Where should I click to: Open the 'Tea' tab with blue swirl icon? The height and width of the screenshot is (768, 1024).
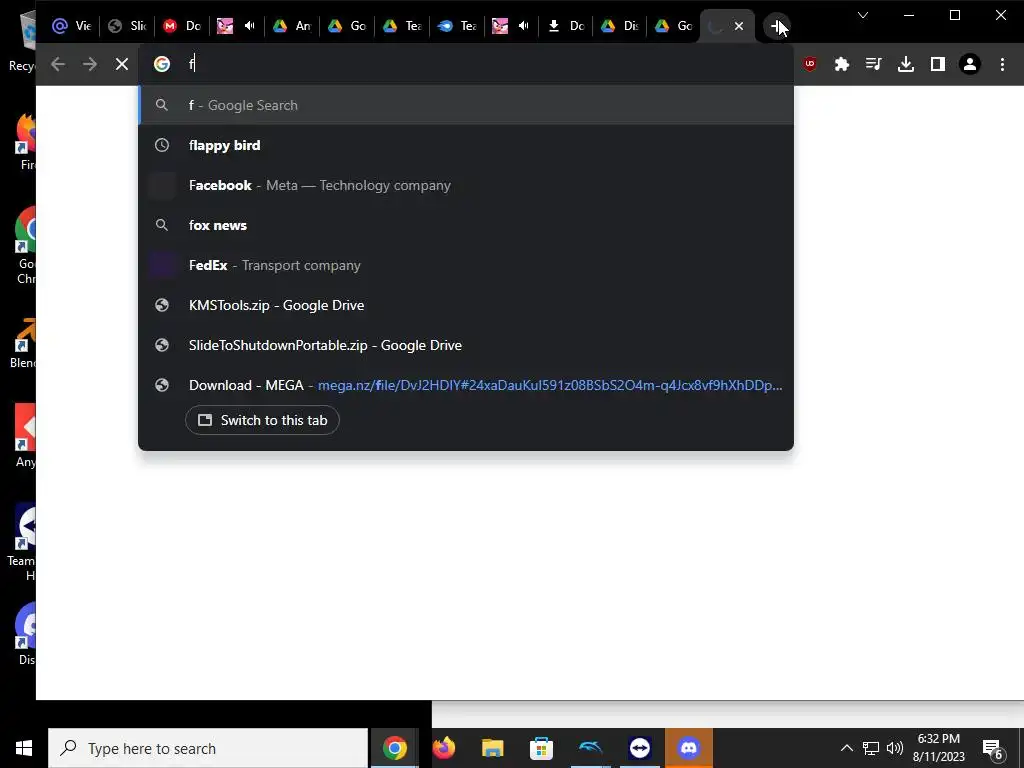click(x=457, y=26)
